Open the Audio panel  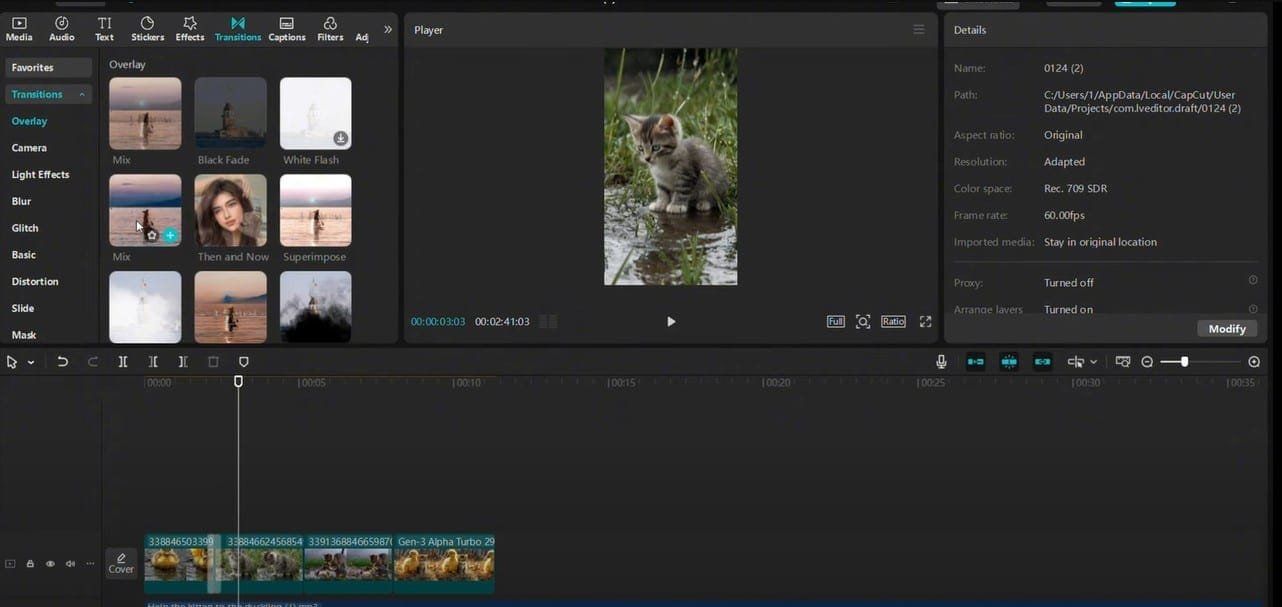[62, 29]
